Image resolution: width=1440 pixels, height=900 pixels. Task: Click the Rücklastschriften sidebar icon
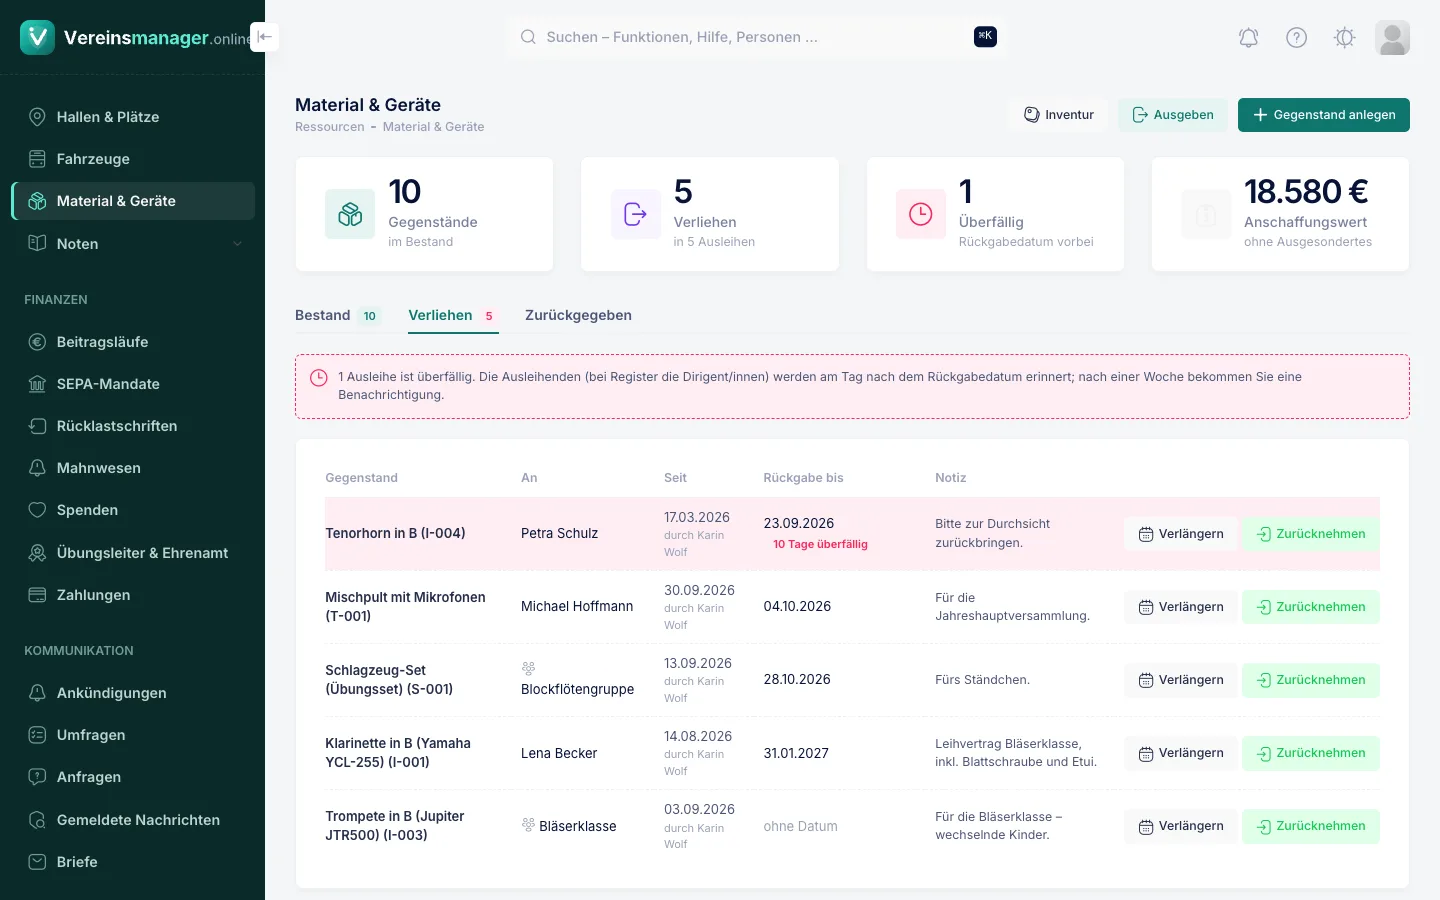point(37,426)
